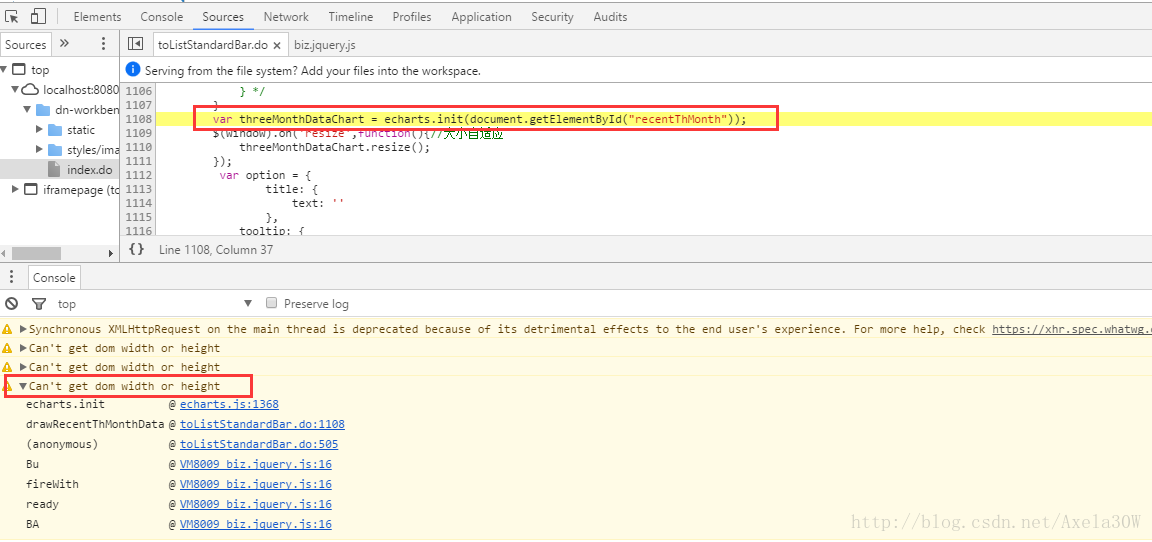This screenshot has width=1152, height=542.
Task: Open VM8009 biz.jquery.js:16 link for Bu
Action: (x=256, y=464)
